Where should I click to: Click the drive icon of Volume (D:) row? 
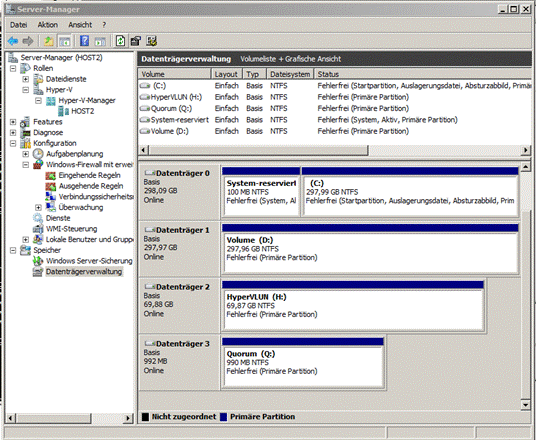point(145,131)
